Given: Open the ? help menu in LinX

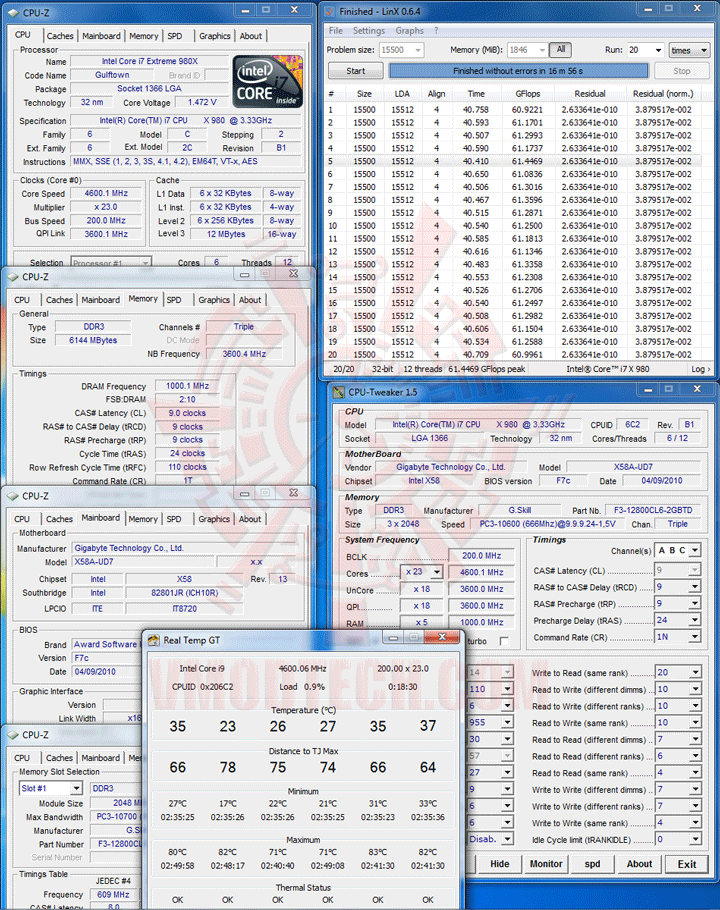Looking at the screenshot, I should [436, 31].
